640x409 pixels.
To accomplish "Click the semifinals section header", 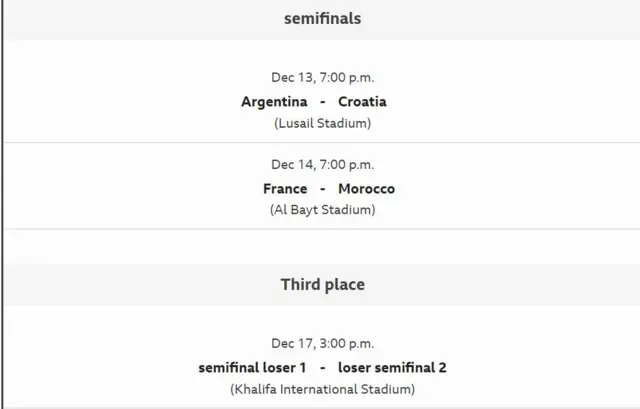I will [322, 18].
